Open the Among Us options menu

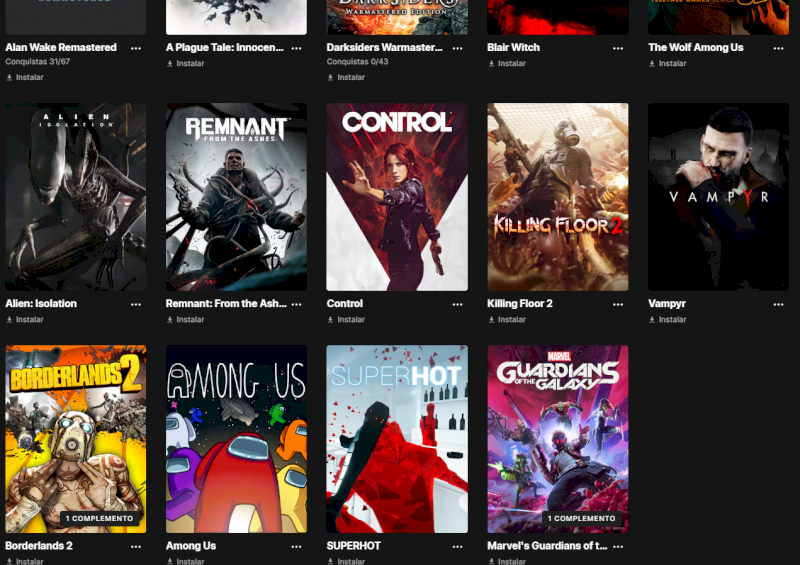296,546
